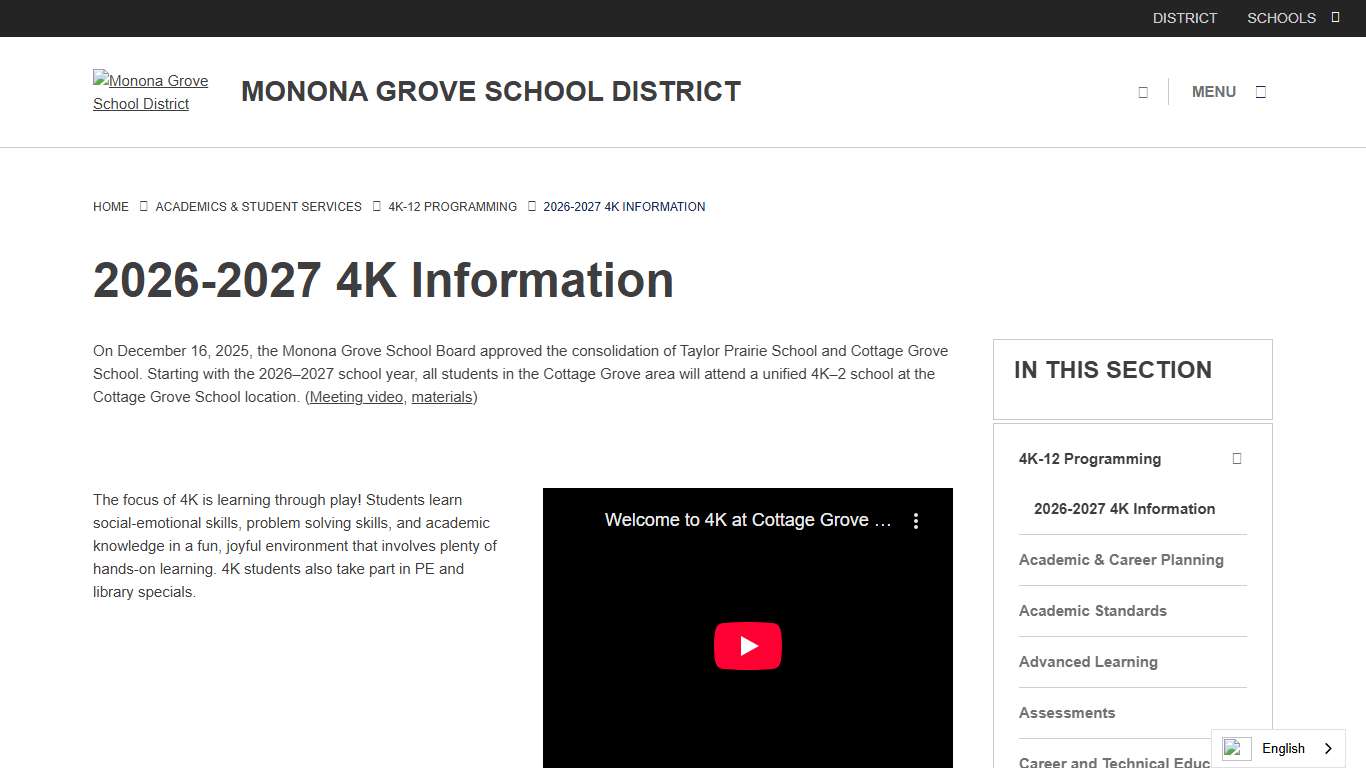1366x768 pixels.
Task: Open the DISTRICT menu
Action: [x=1185, y=17]
